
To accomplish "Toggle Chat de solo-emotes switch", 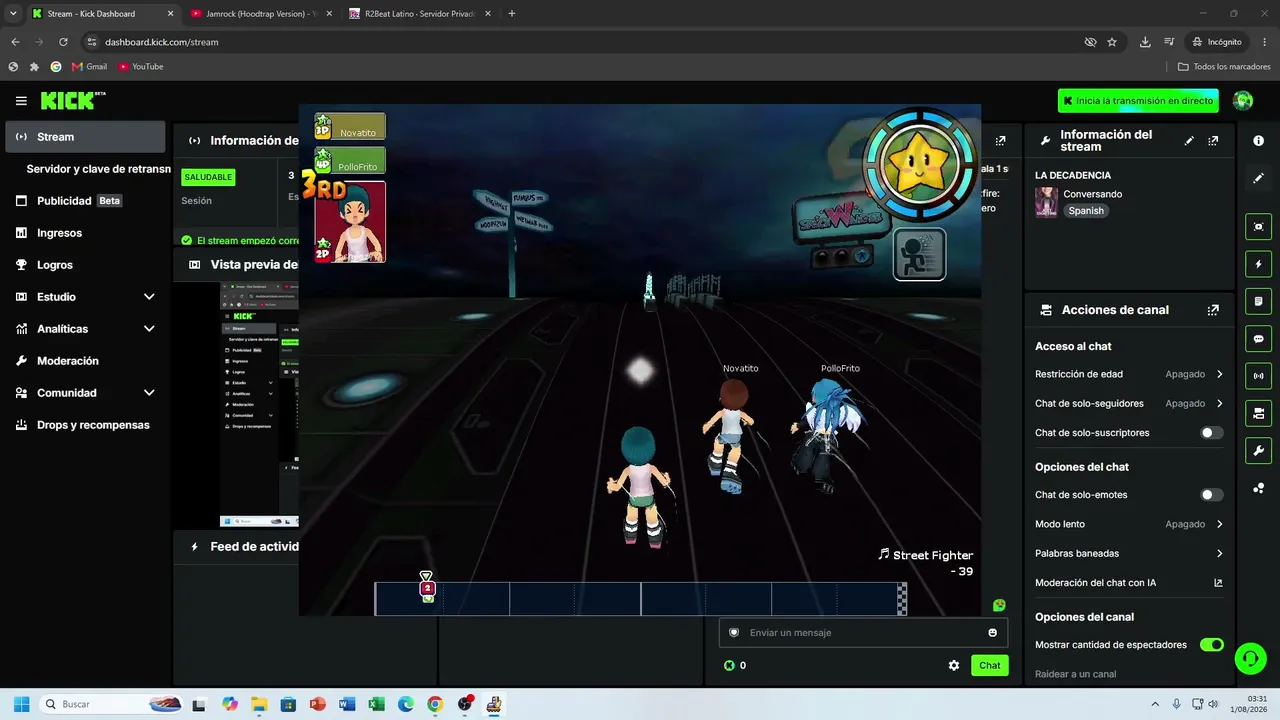I will click(1211, 495).
